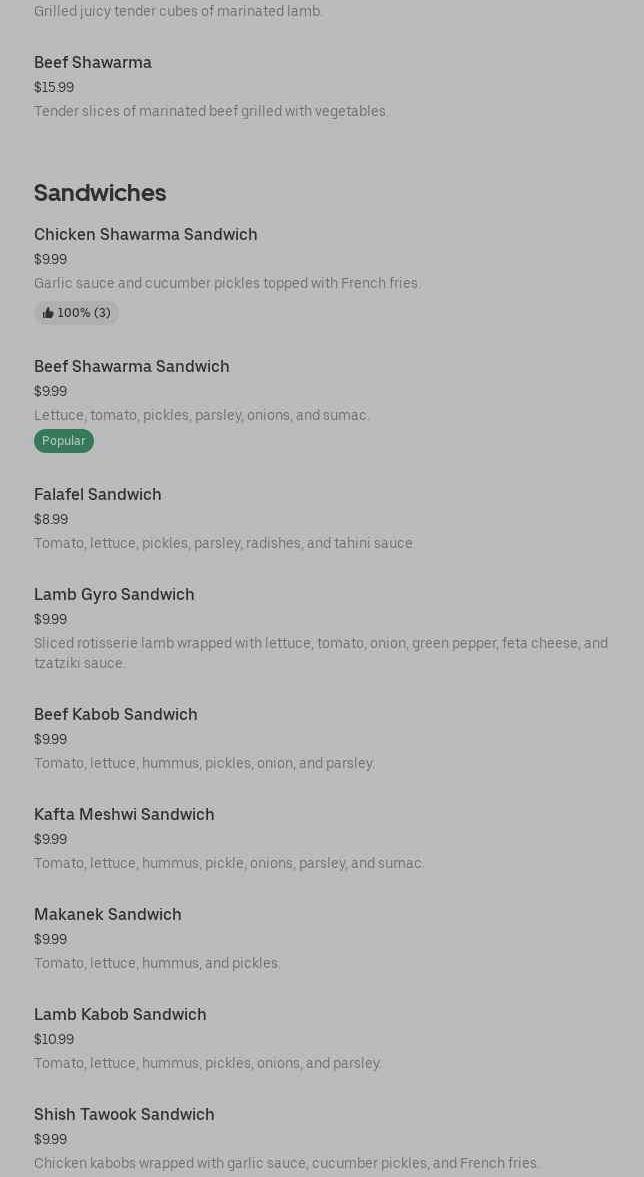Open the Lamb Gyro Sandwich item
Viewport: 644px width, 1177px height.
tap(114, 595)
